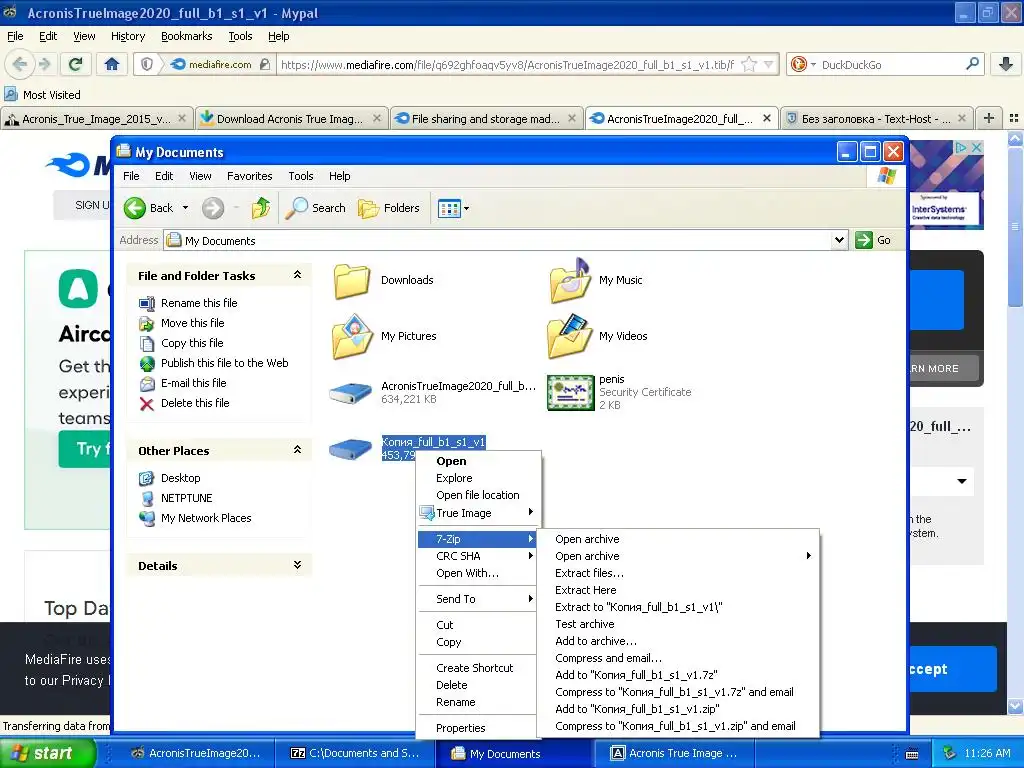
Task: Choose Open in context menu
Action: click(x=479, y=461)
